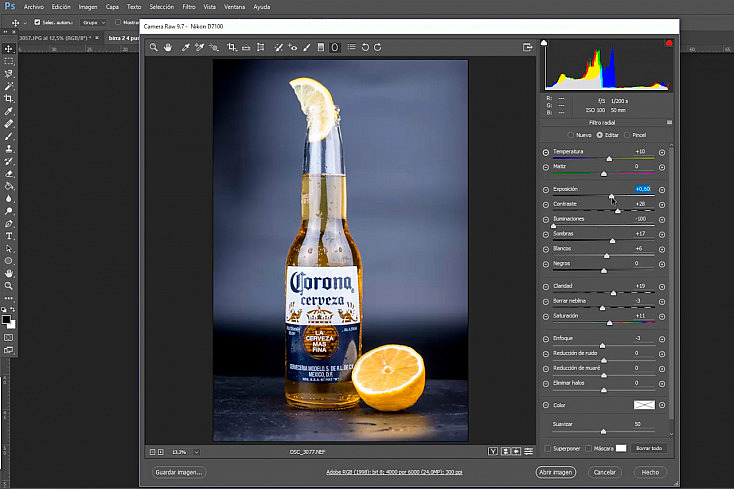The width and height of the screenshot is (734, 489).
Task: Select Photoshop Magic Wand tool
Action: [x=8, y=86]
